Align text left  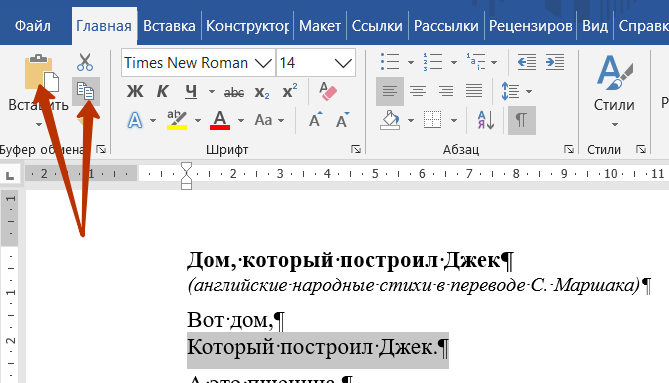pos(390,91)
